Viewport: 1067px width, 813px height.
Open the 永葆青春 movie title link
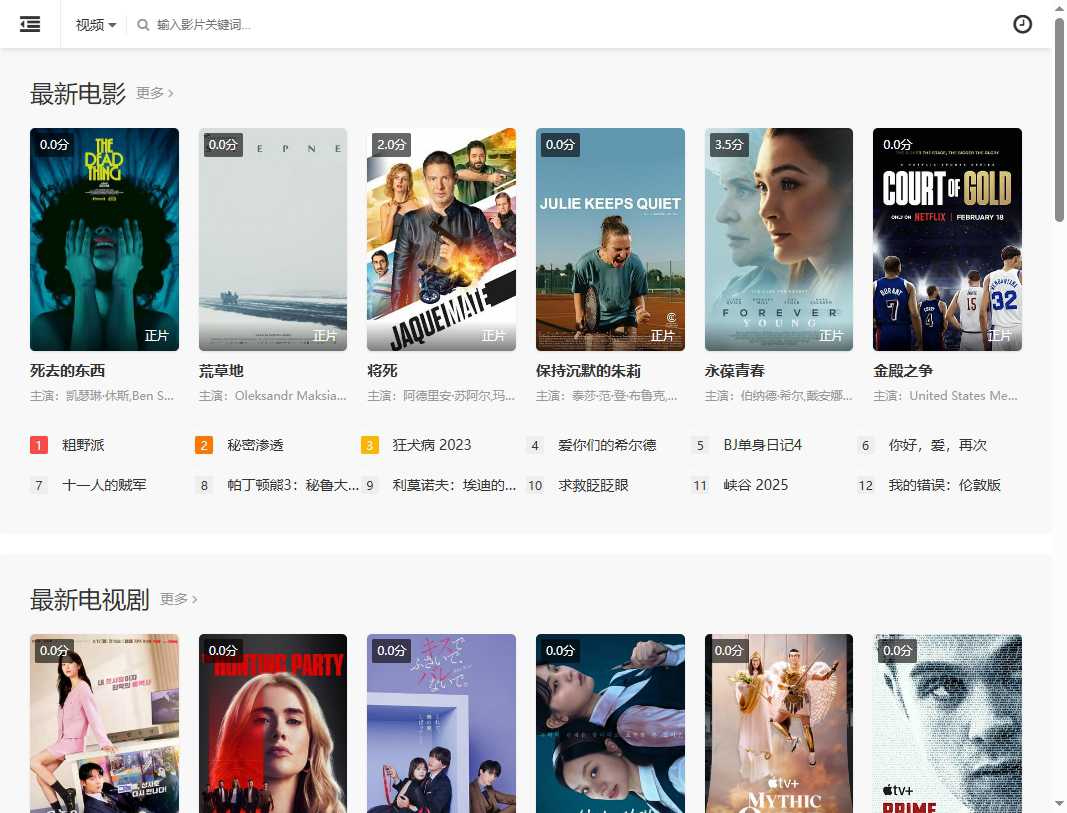pos(735,370)
